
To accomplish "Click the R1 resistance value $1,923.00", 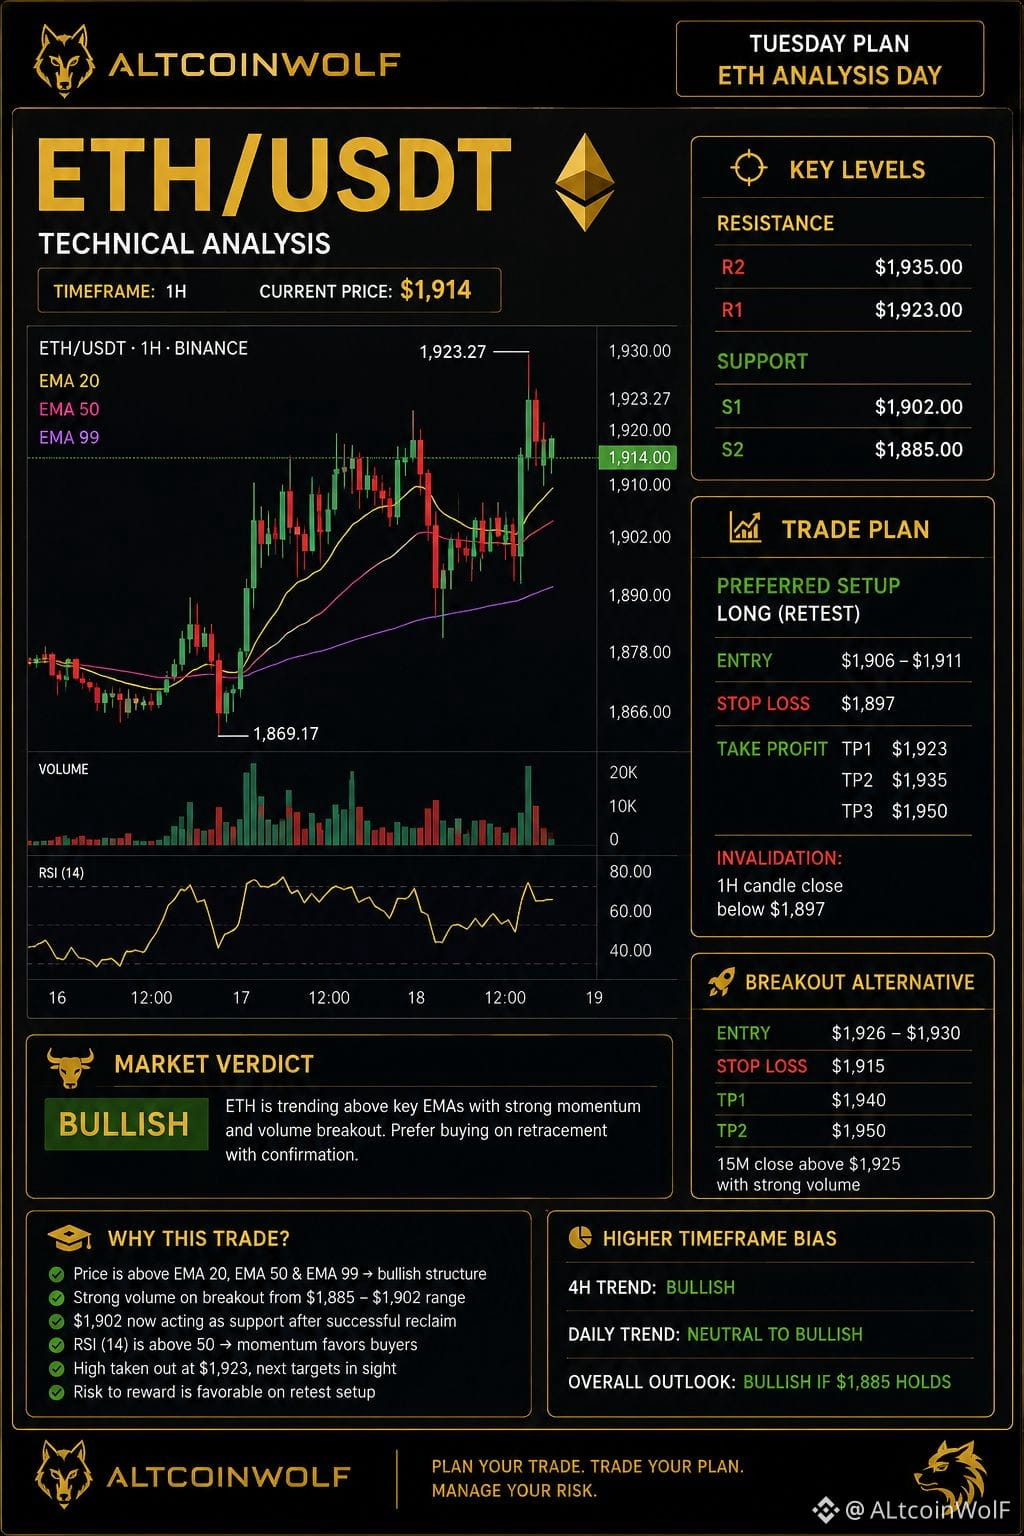I will tap(918, 310).
